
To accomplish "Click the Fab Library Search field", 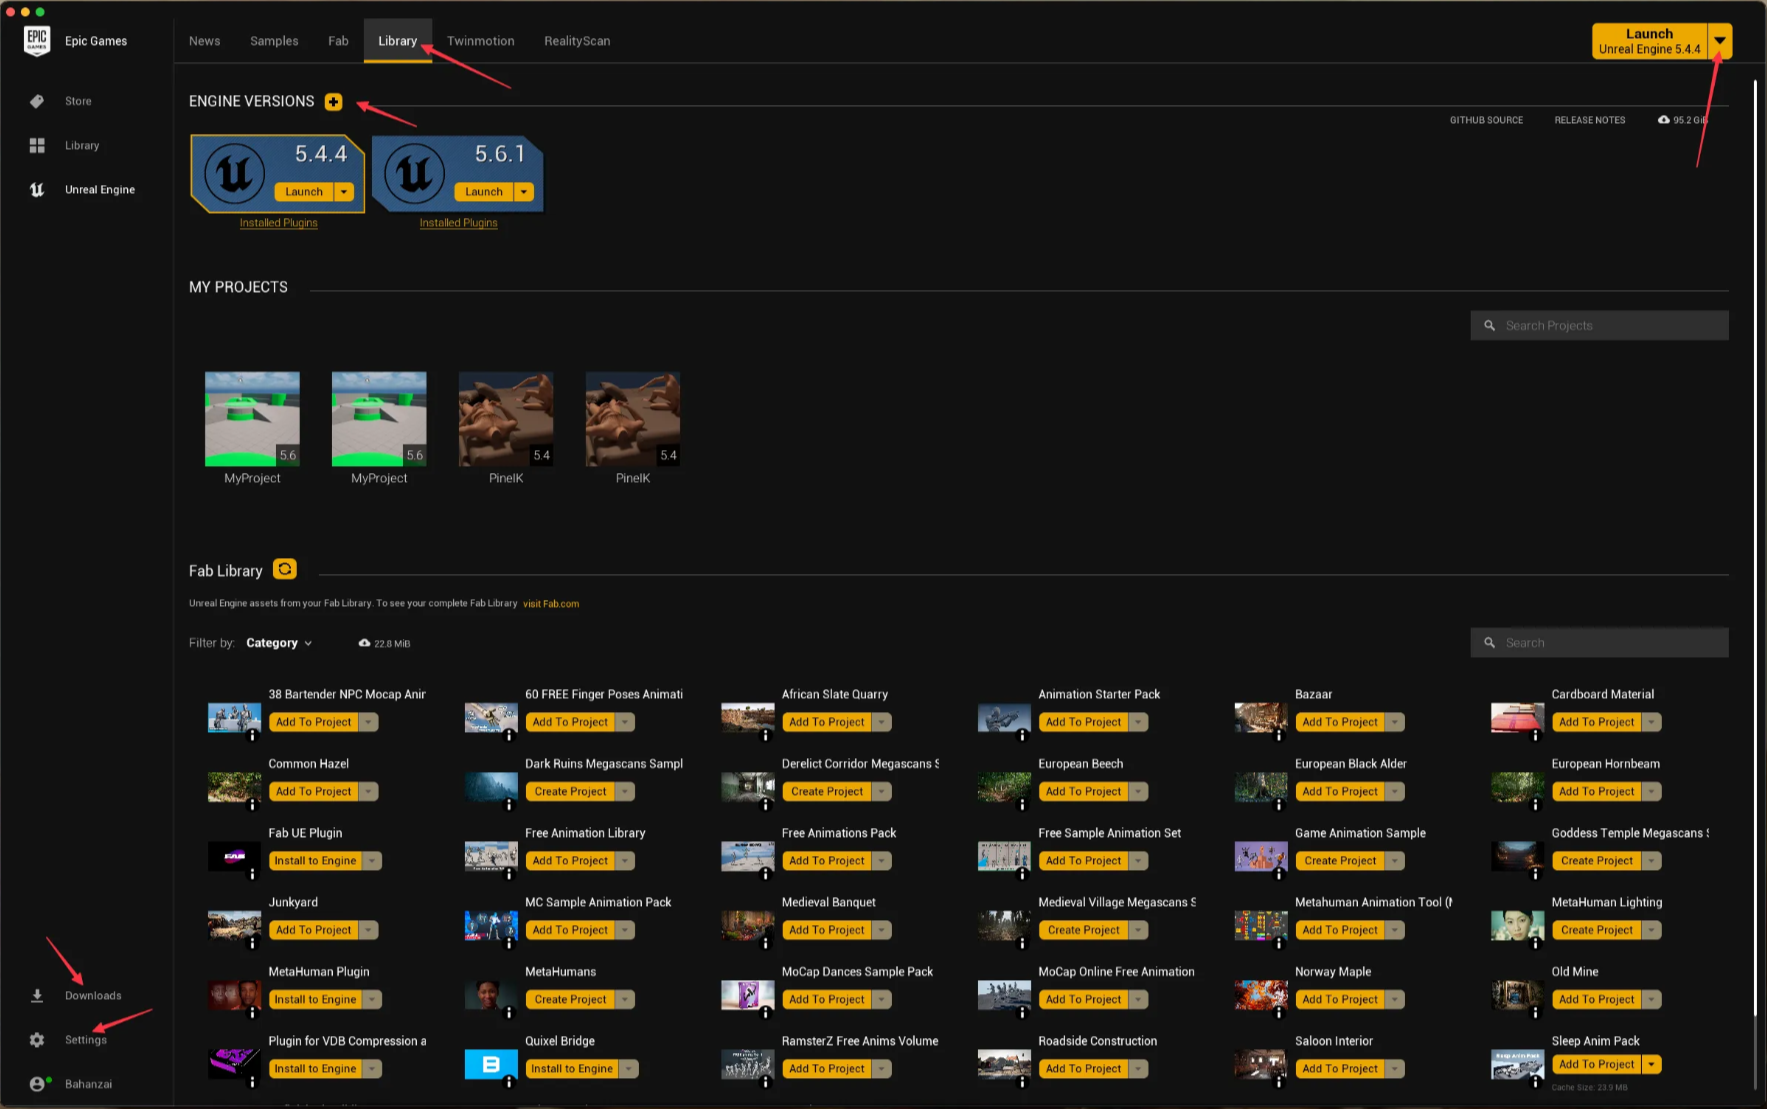I will [1599, 643].
